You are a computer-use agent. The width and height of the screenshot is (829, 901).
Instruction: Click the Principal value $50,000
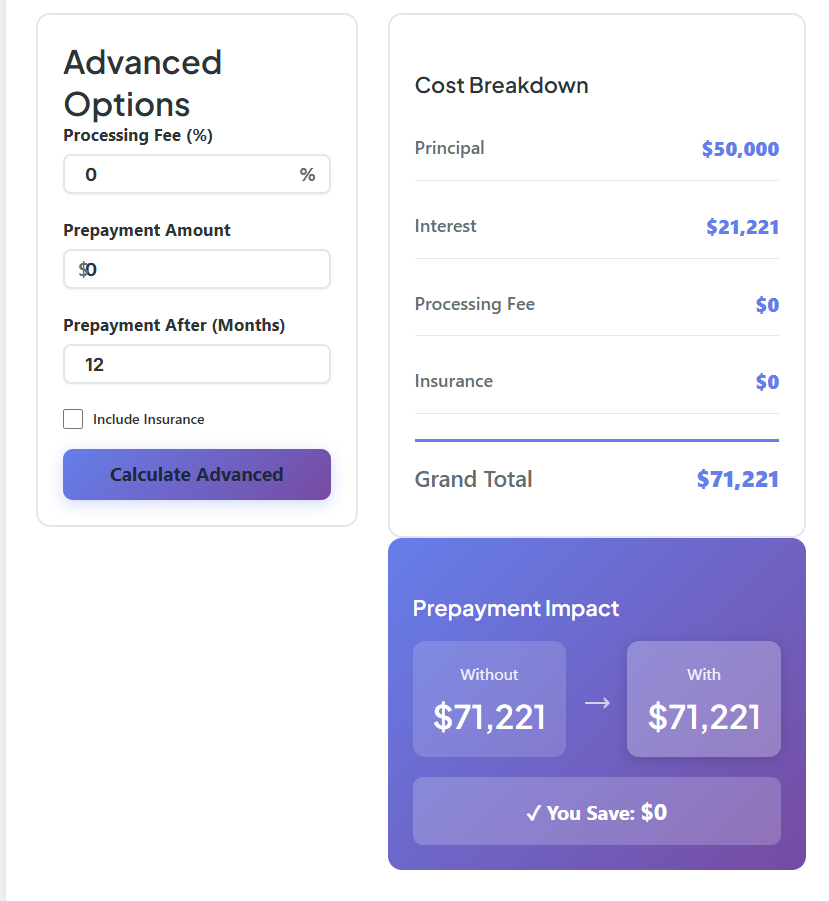(x=740, y=149)
